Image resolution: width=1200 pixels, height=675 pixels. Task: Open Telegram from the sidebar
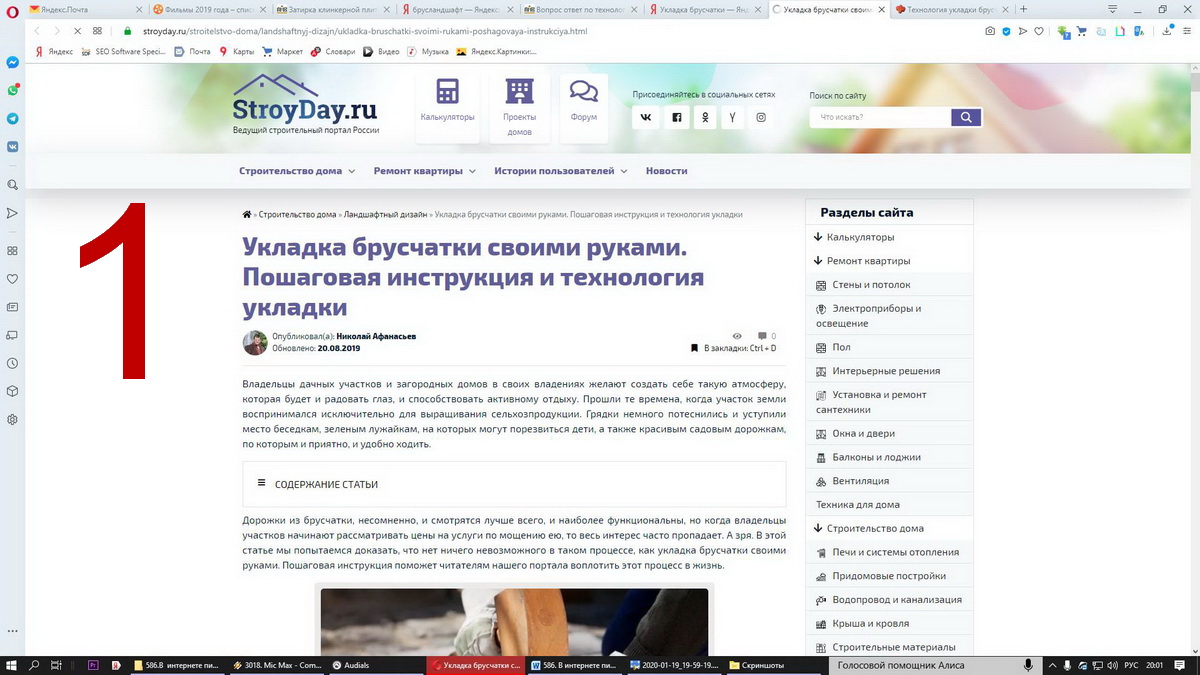click(x=12, y=118)
